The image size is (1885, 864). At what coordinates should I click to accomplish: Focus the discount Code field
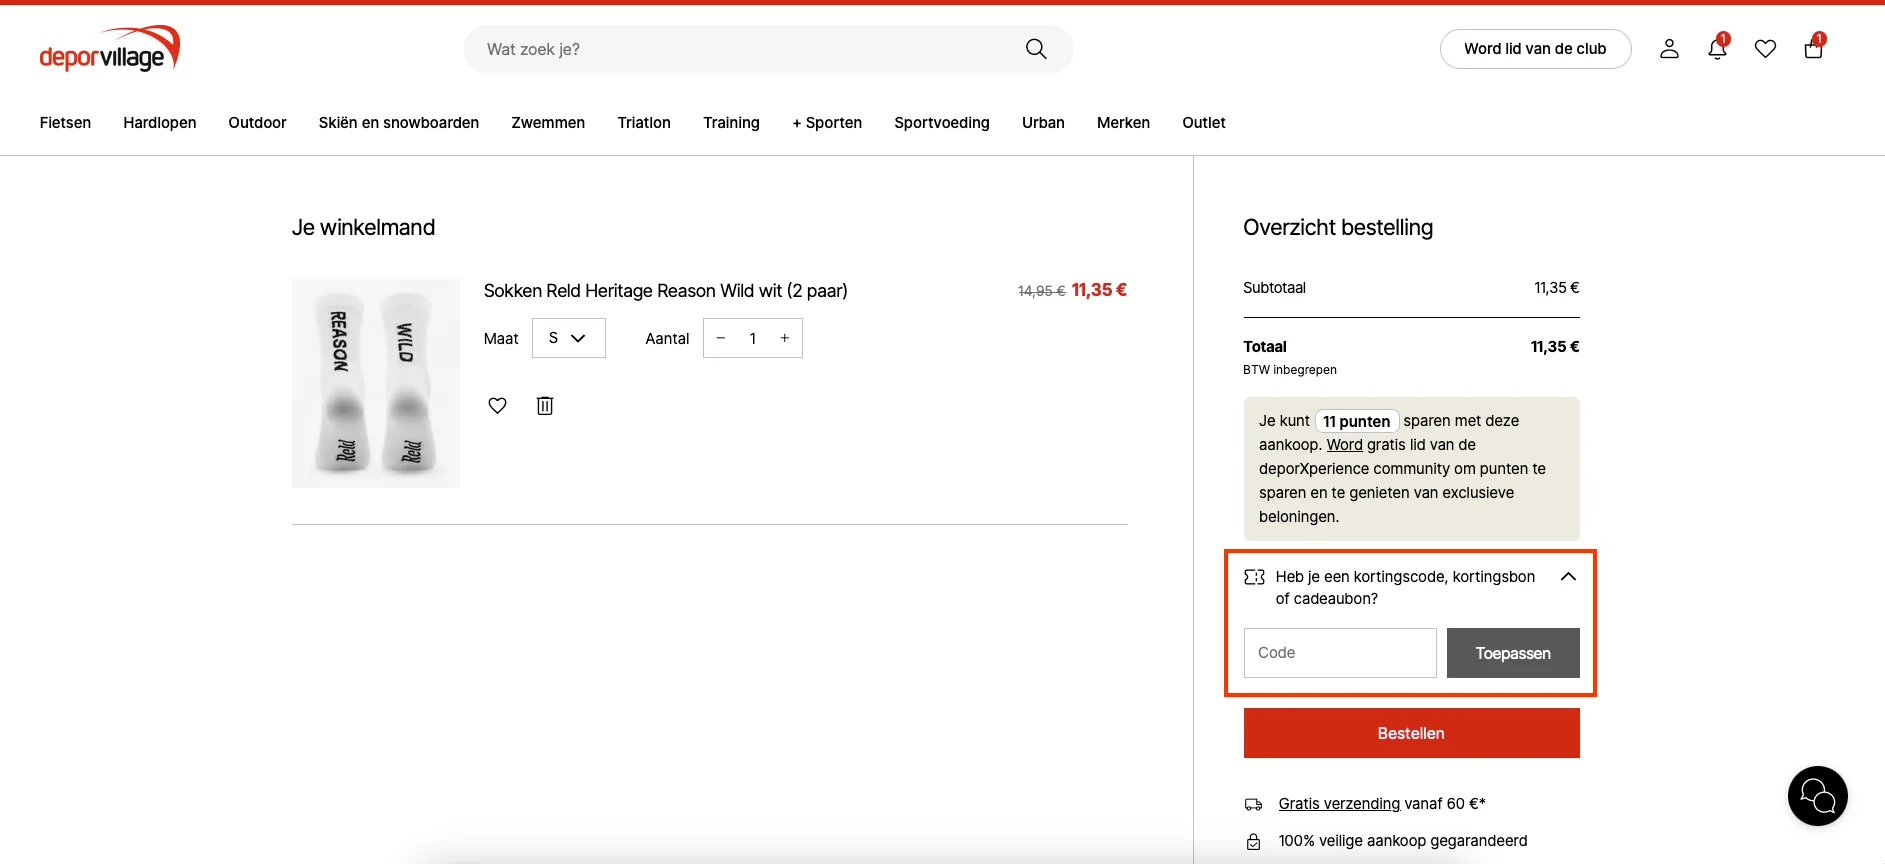1340,653
